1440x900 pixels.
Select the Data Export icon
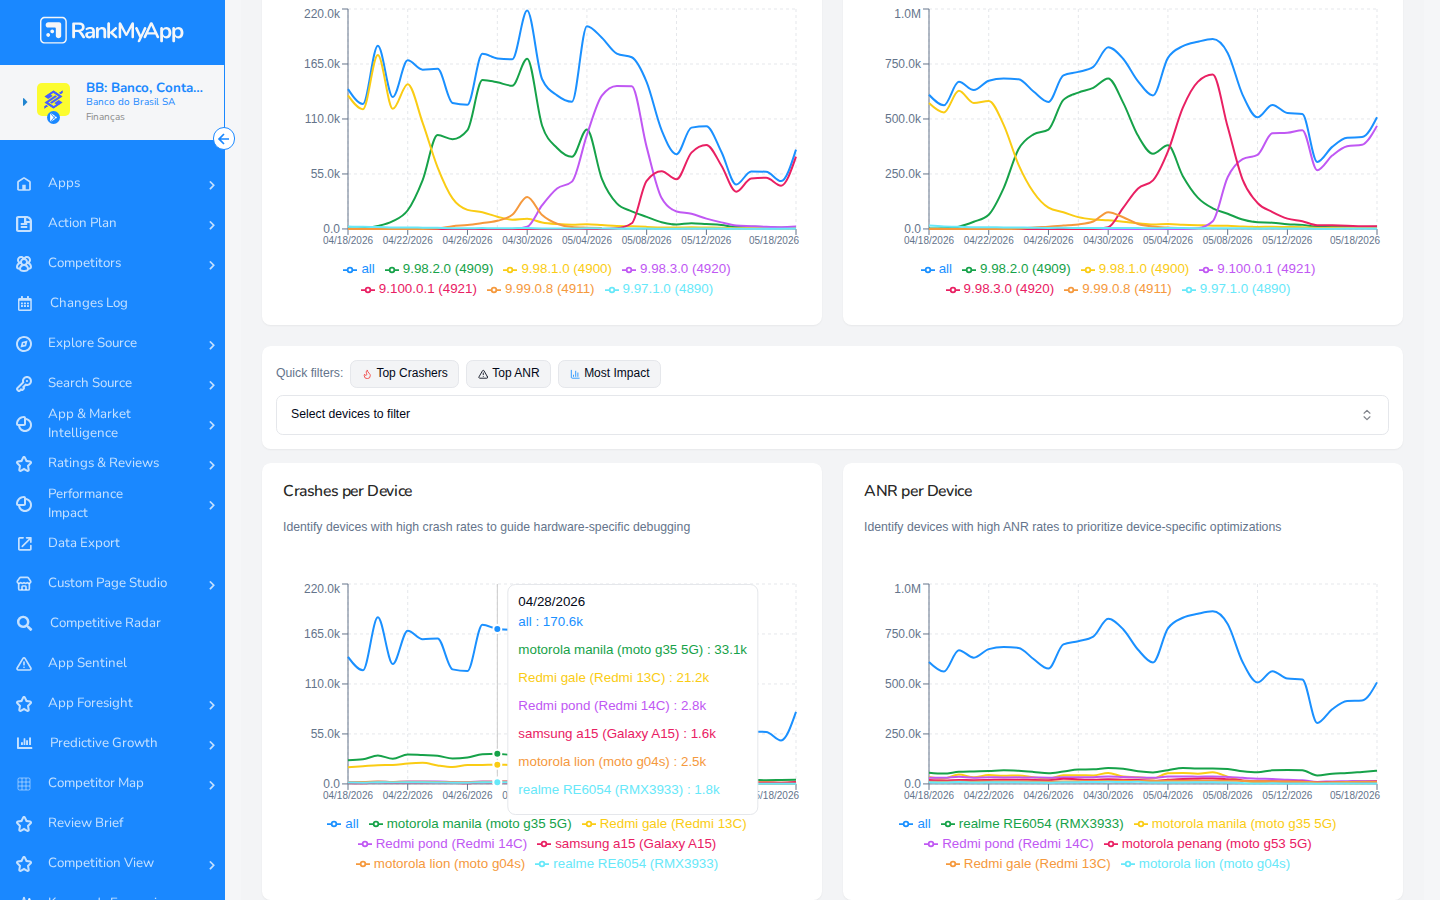(x=24, y=544)
